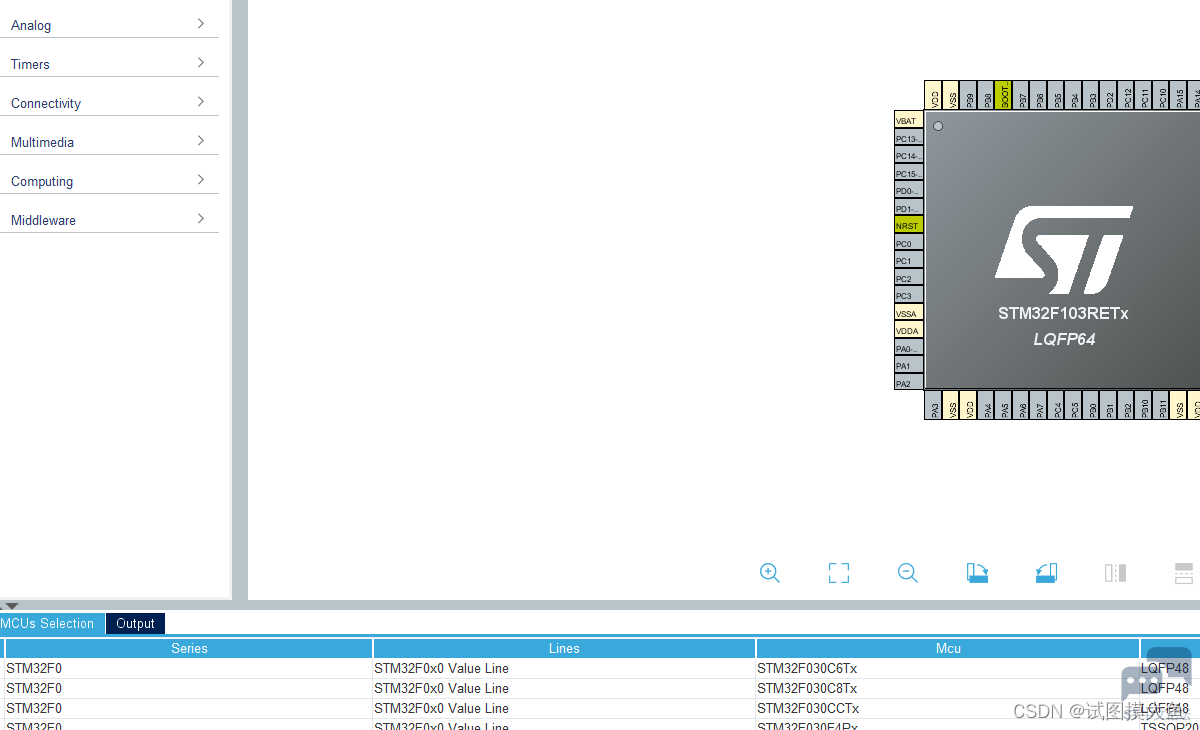
Task: Click the PC15 pin on the chip
Action: click(x=909, y=173)
